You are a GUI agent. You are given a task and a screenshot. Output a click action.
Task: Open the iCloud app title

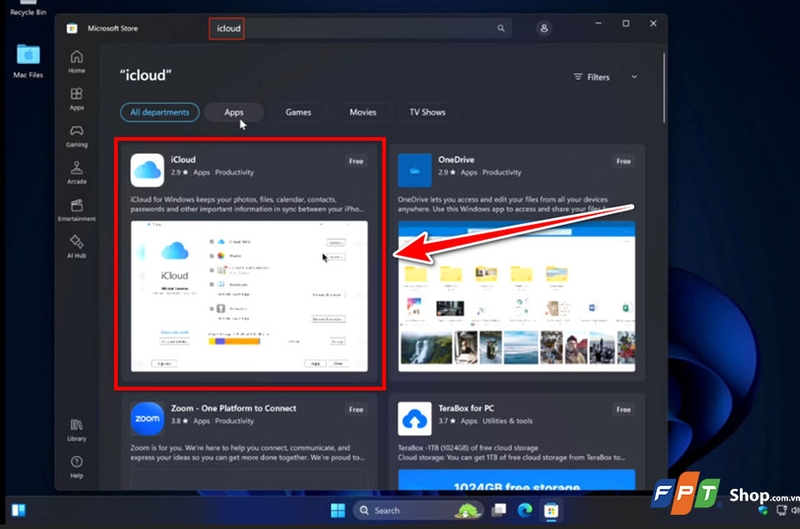[x=183, y=160]
